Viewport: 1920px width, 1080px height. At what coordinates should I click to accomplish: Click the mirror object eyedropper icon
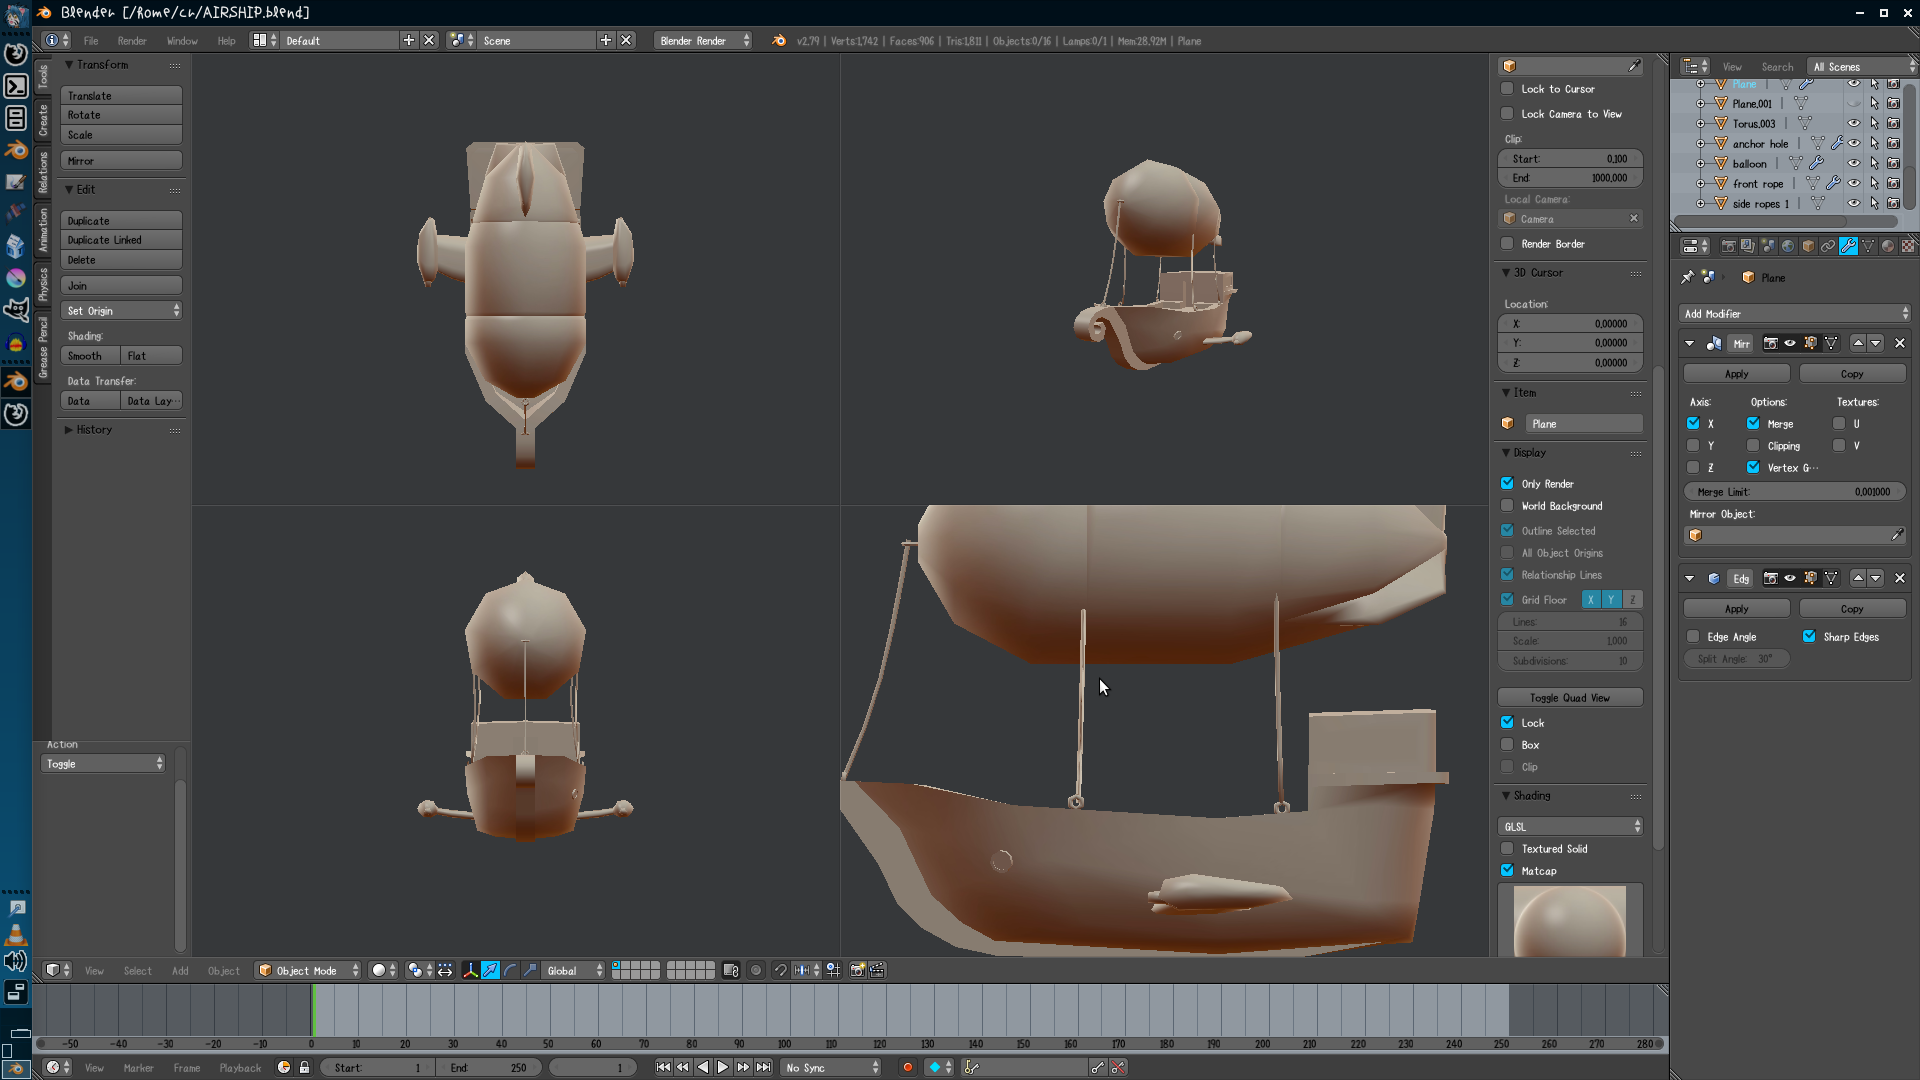1897,536
